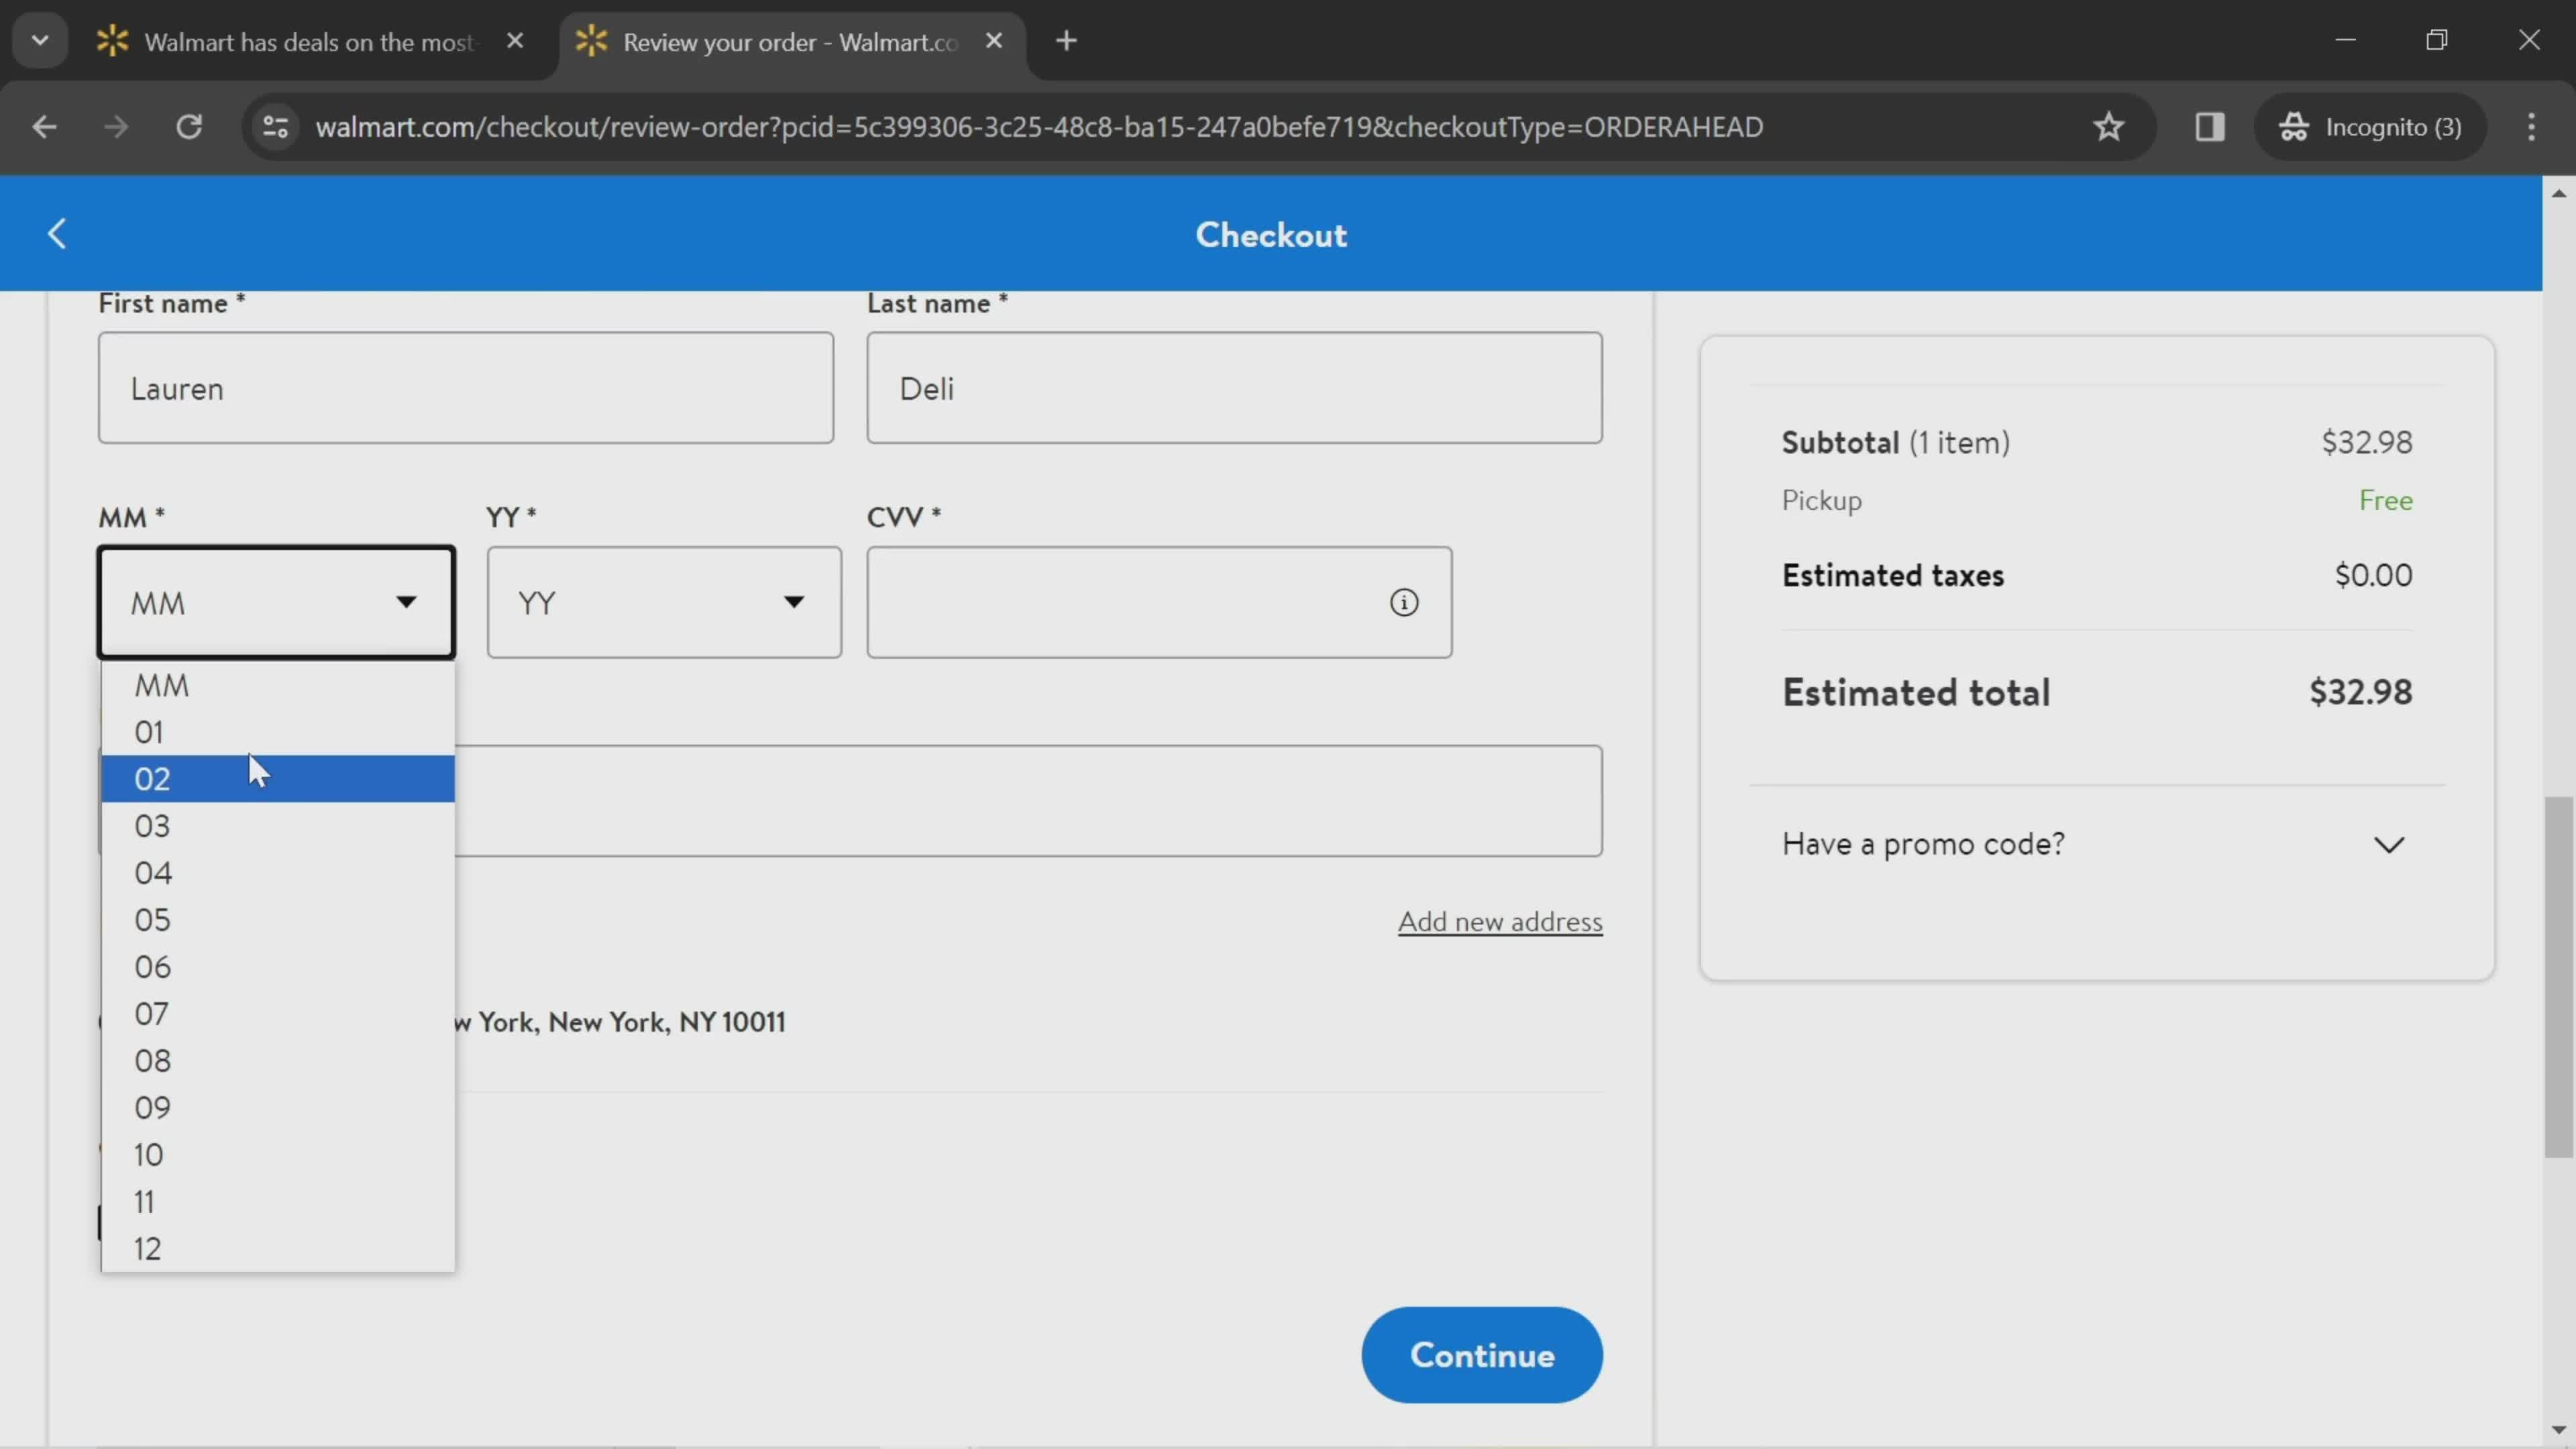Click the 'Estimated total' label
The image size is (2576, 1449).
click(1916, 692)
